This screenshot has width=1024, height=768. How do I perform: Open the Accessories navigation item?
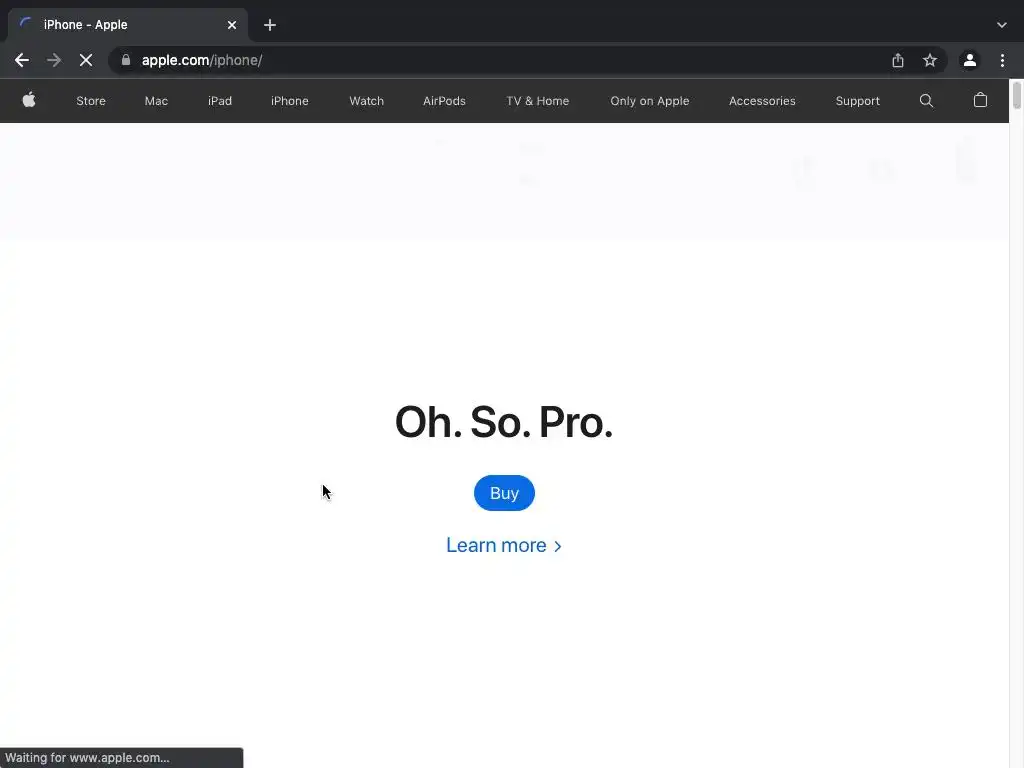coord(762,101)
